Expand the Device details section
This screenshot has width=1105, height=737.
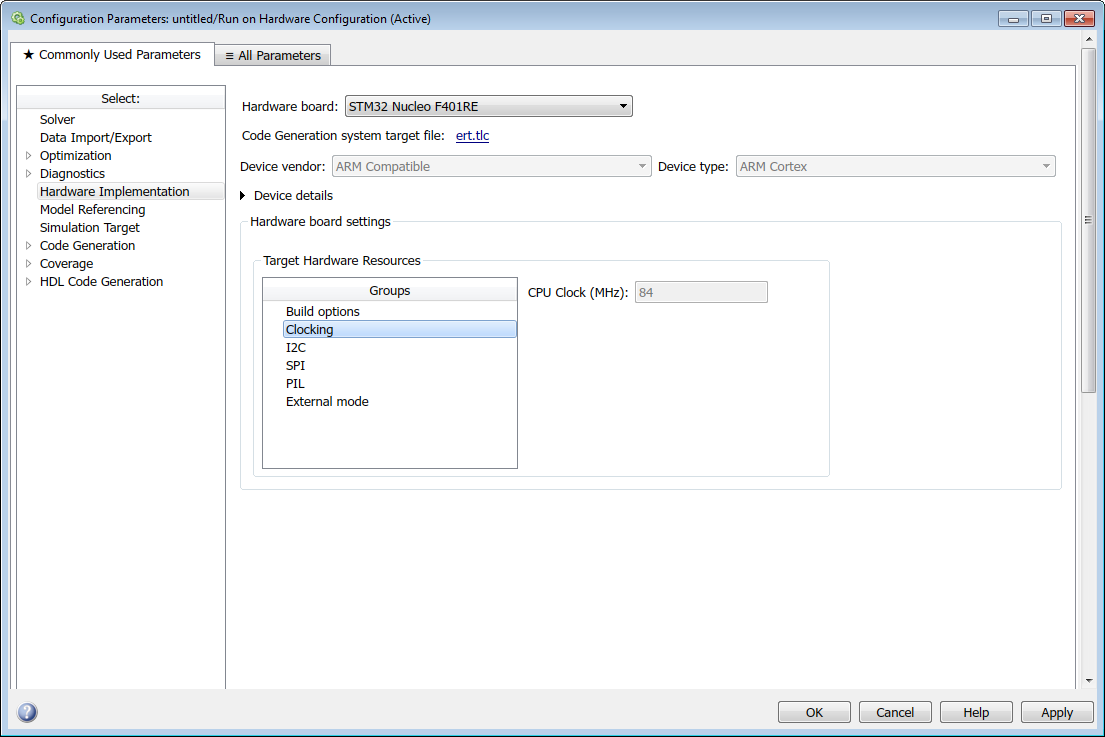[x=242, y=195]
